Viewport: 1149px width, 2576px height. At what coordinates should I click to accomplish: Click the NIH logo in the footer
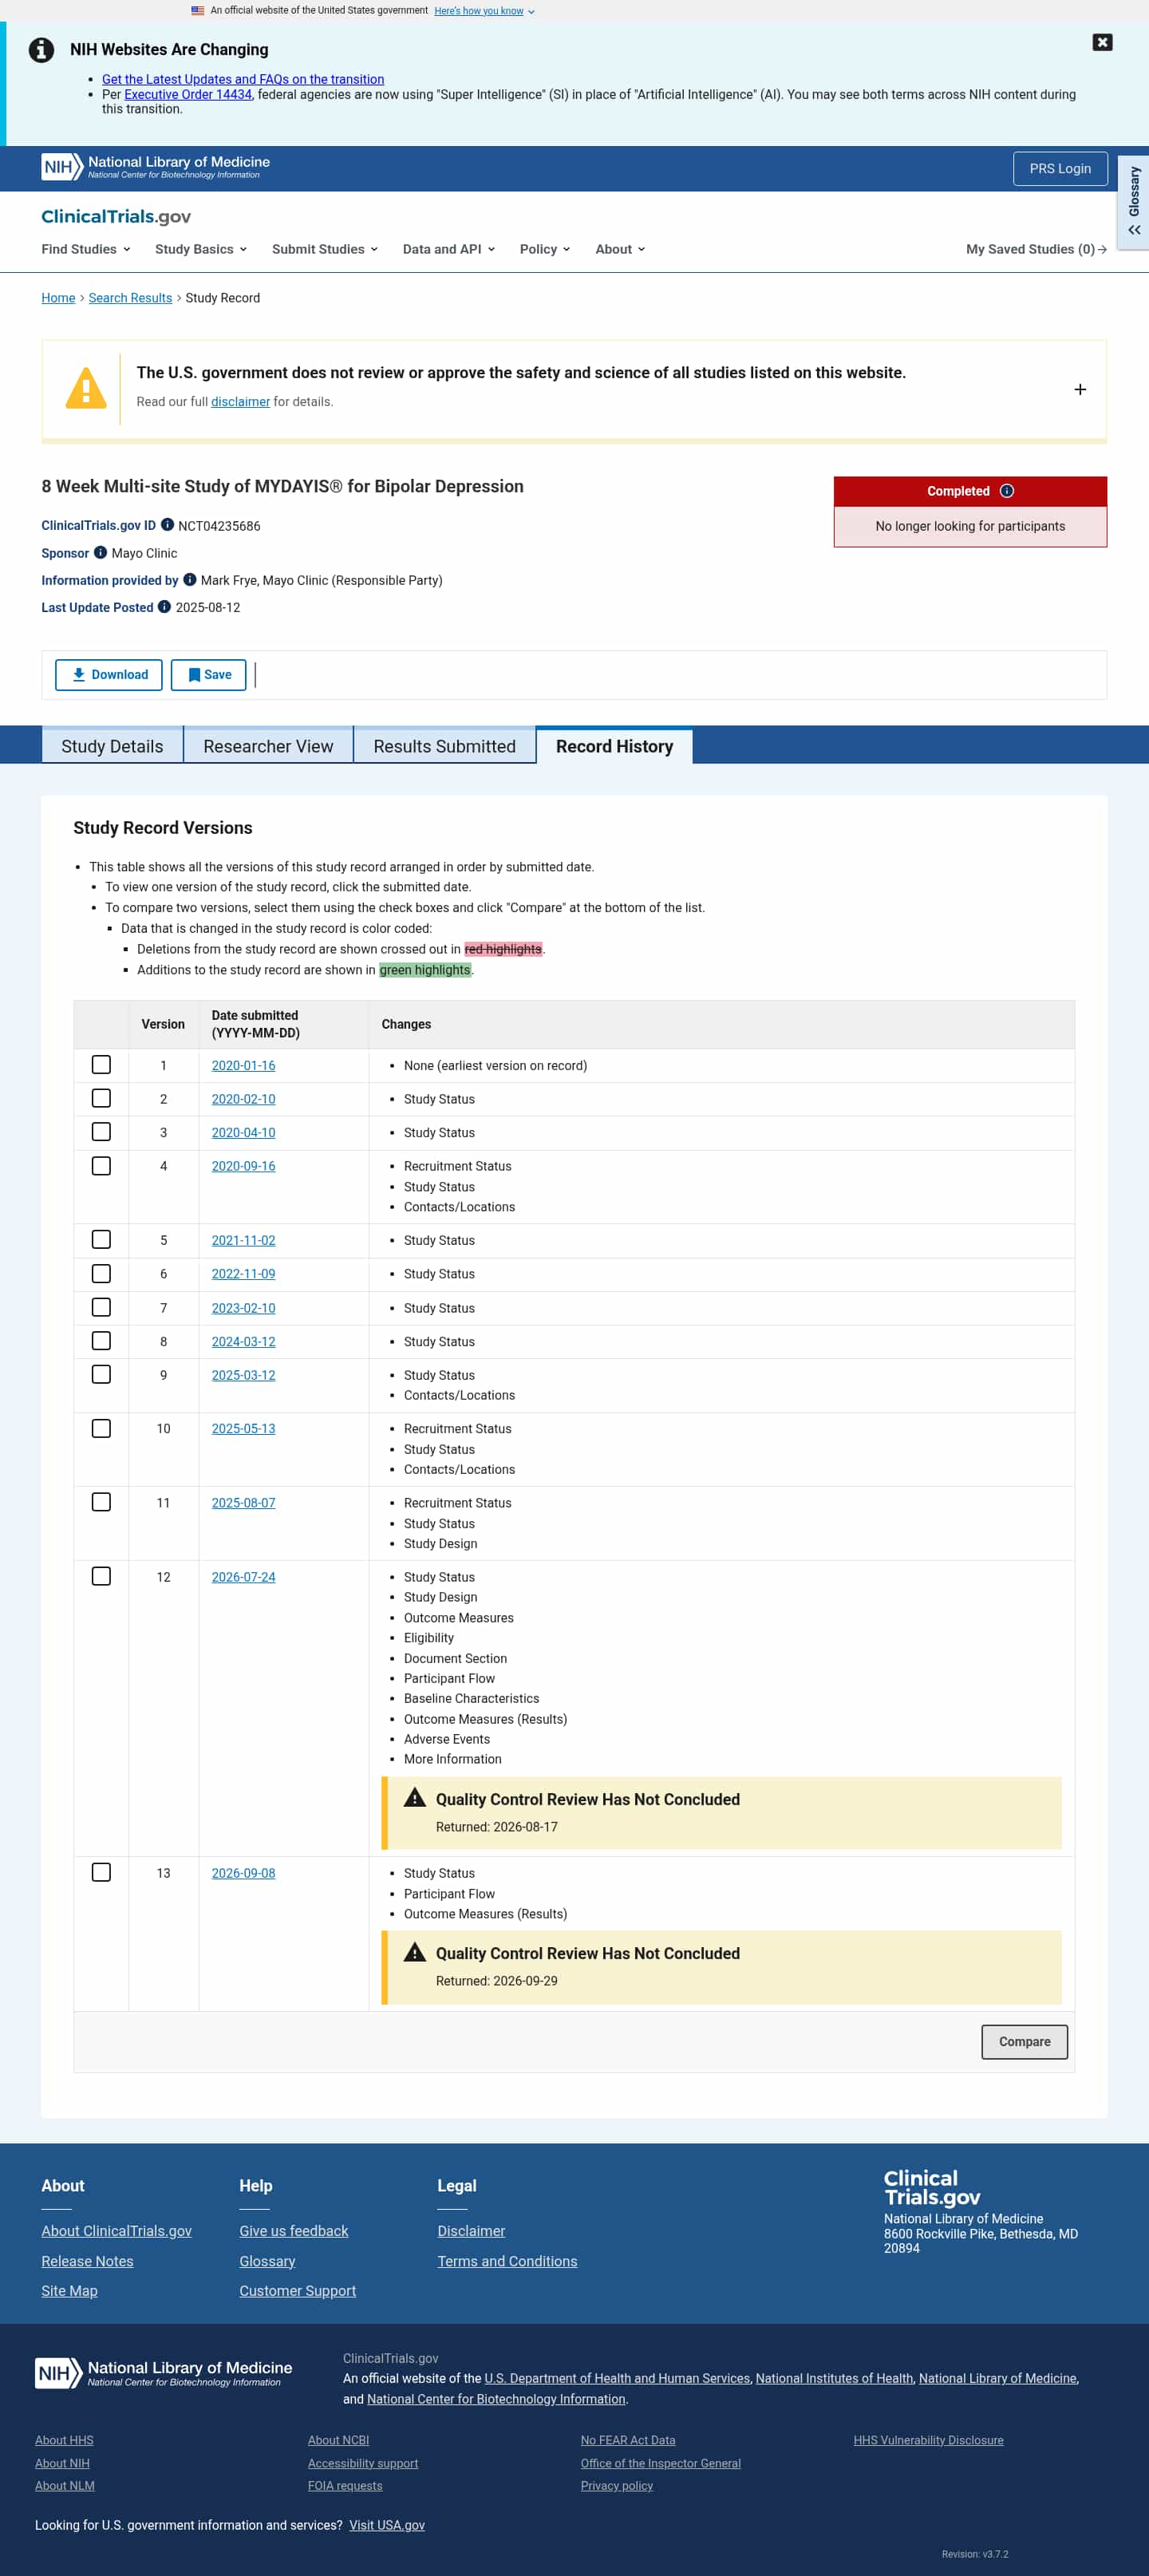coord(164,2372)
